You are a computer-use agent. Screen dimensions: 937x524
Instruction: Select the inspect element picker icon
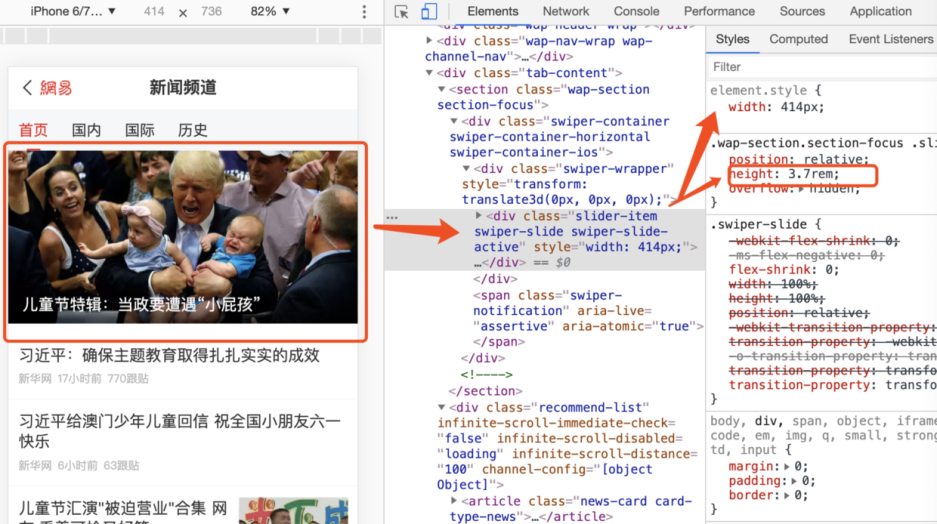(401, 11)
